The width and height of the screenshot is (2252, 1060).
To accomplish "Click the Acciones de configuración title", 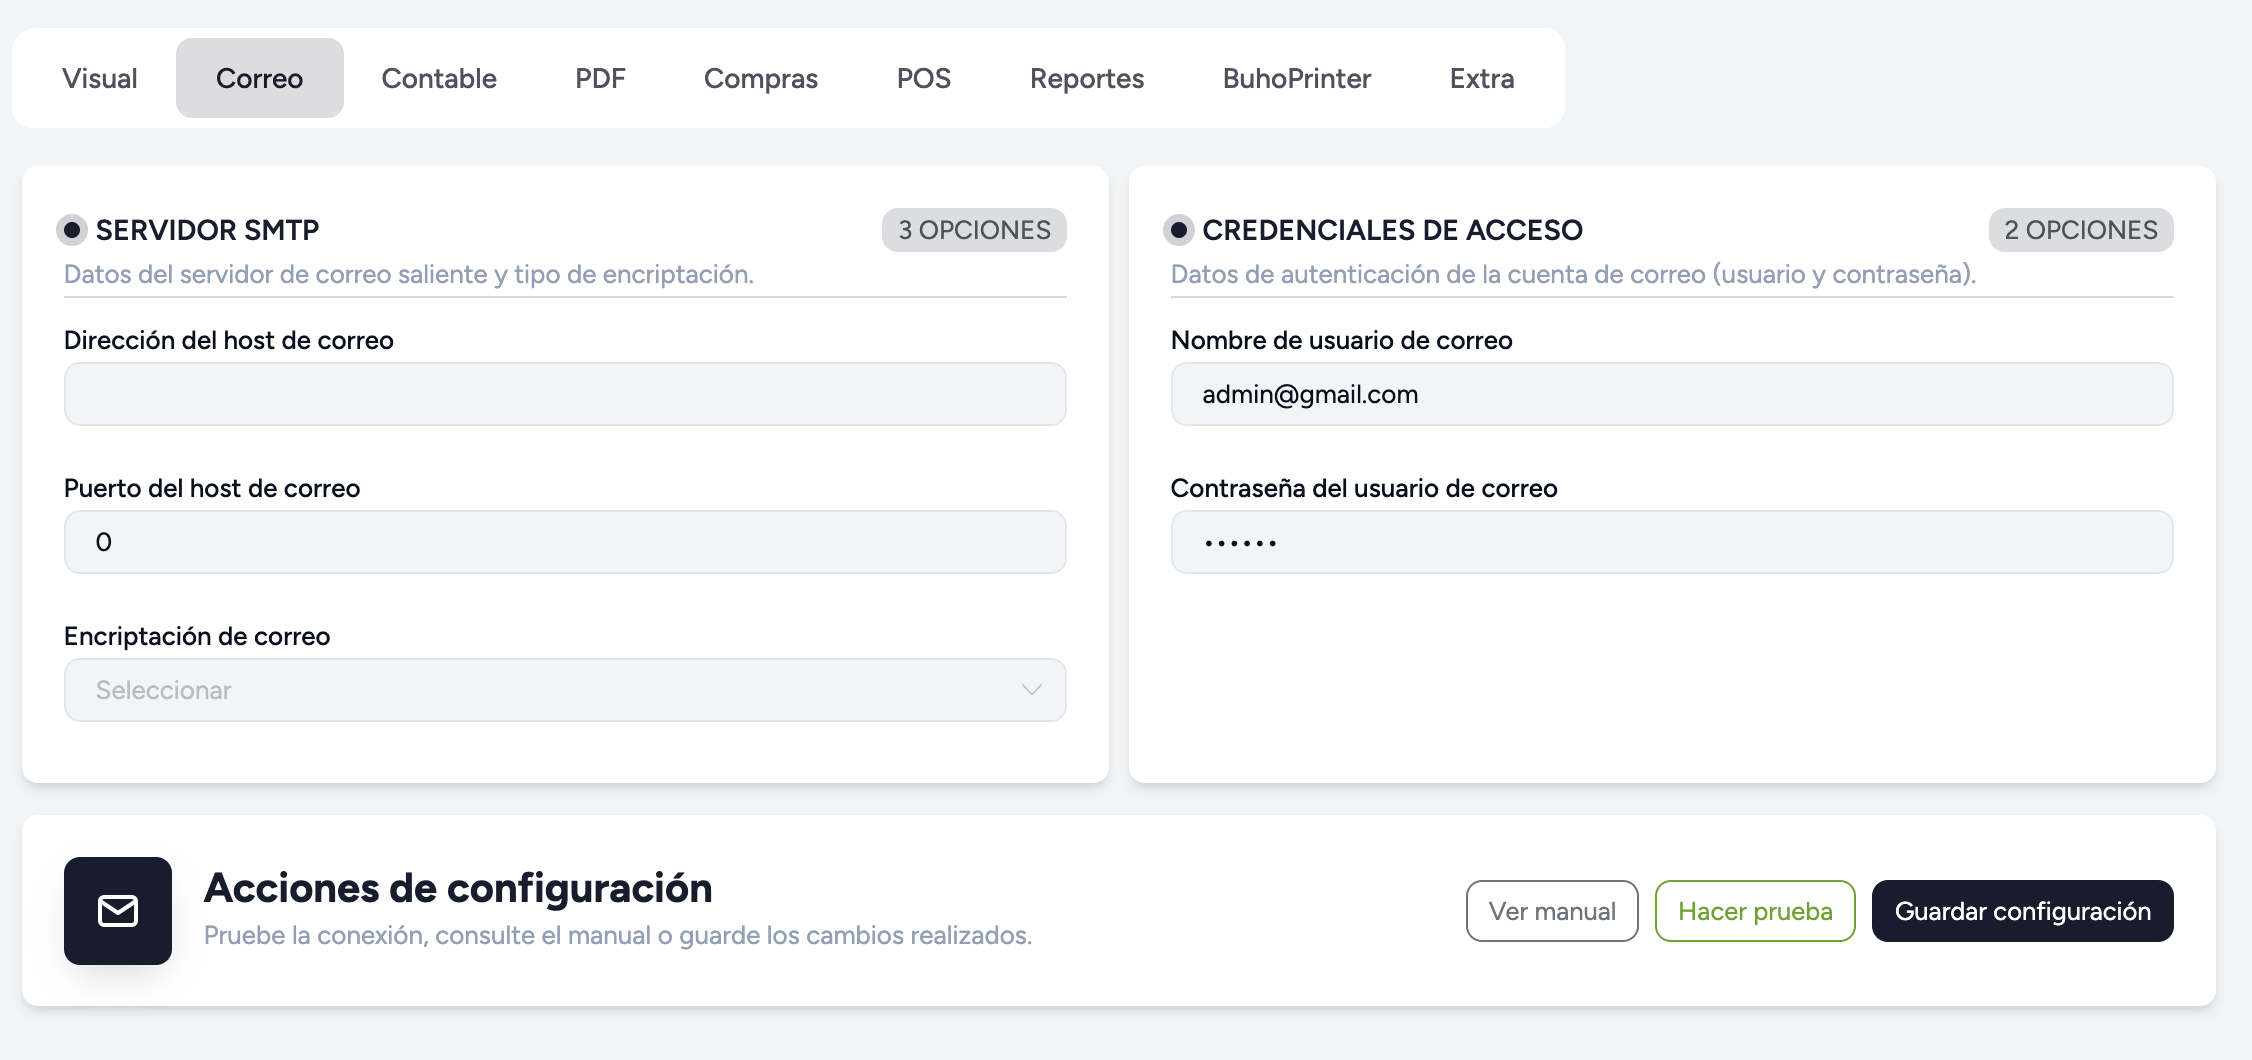I will pos(458,888).
